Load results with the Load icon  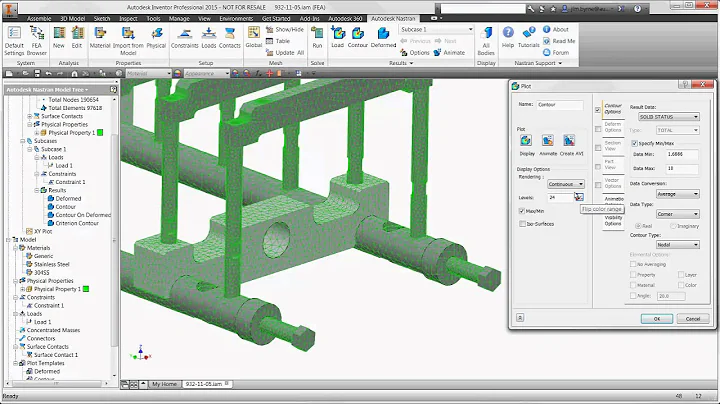coord(338,38)
